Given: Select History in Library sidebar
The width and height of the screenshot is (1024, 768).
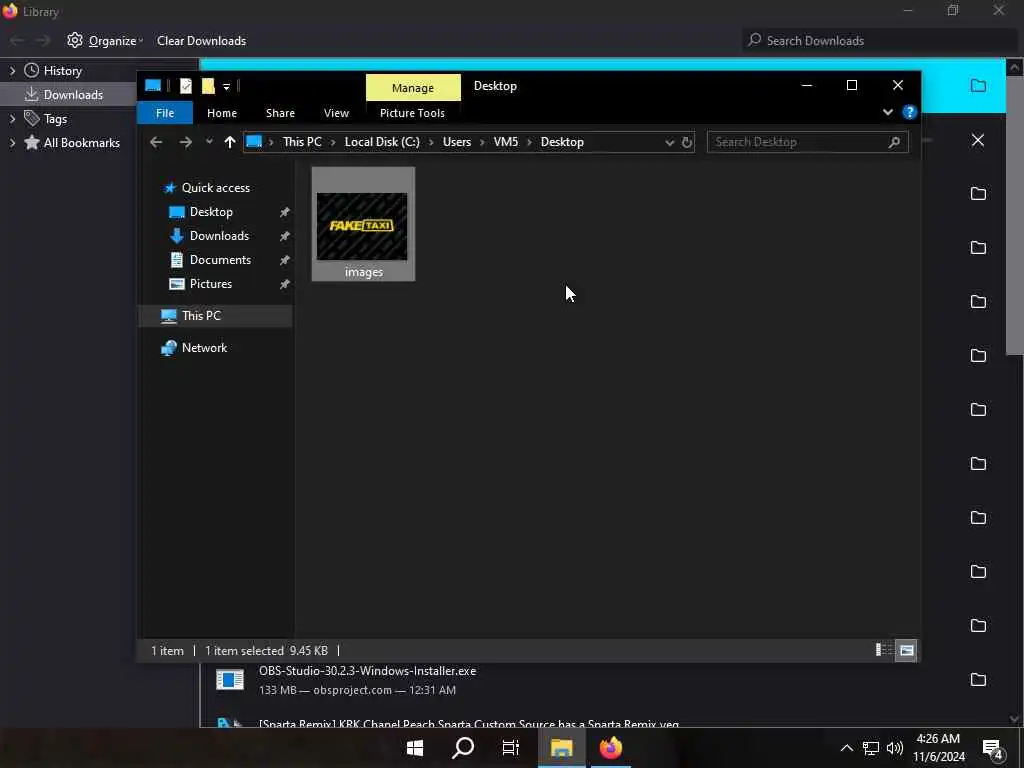Looking at the screenshot, I should pyautogui.click(x=62, y=71).
